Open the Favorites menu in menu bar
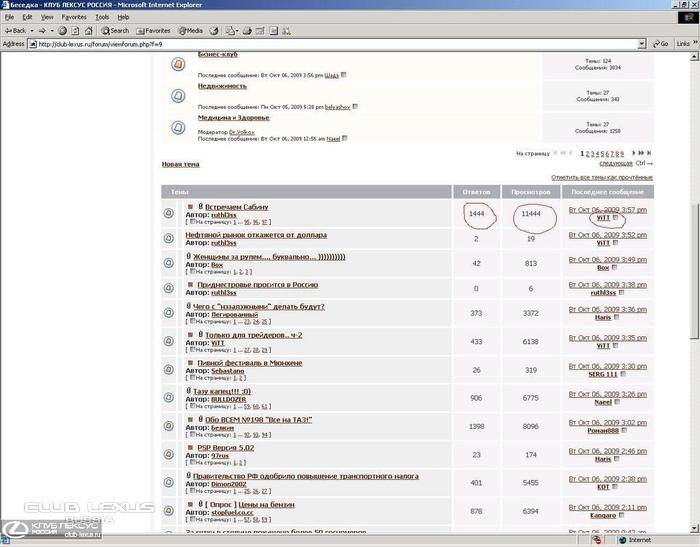The width and height of the screenshot is (700, 547). 73,17
